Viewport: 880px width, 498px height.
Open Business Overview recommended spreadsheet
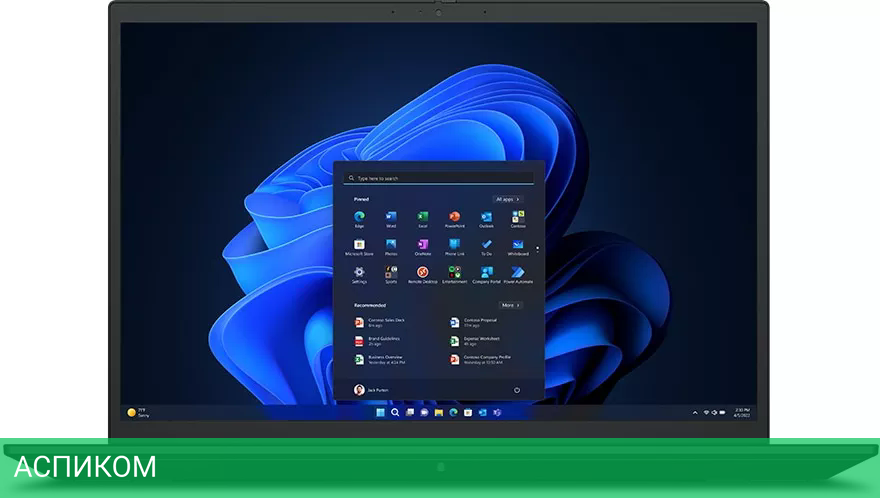[x=379, y=359]
